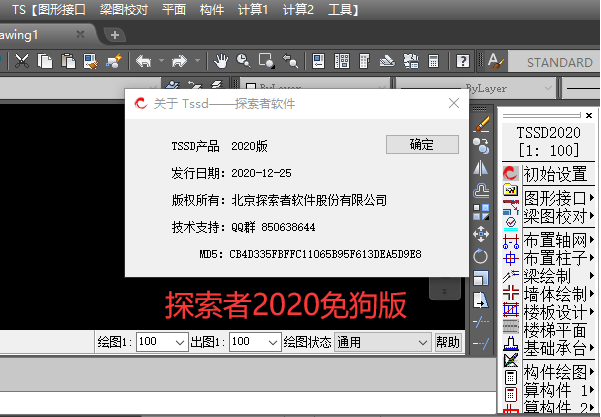Open the Properties palette icon
Screen dimensions: 601x417
tap(319, 61)
